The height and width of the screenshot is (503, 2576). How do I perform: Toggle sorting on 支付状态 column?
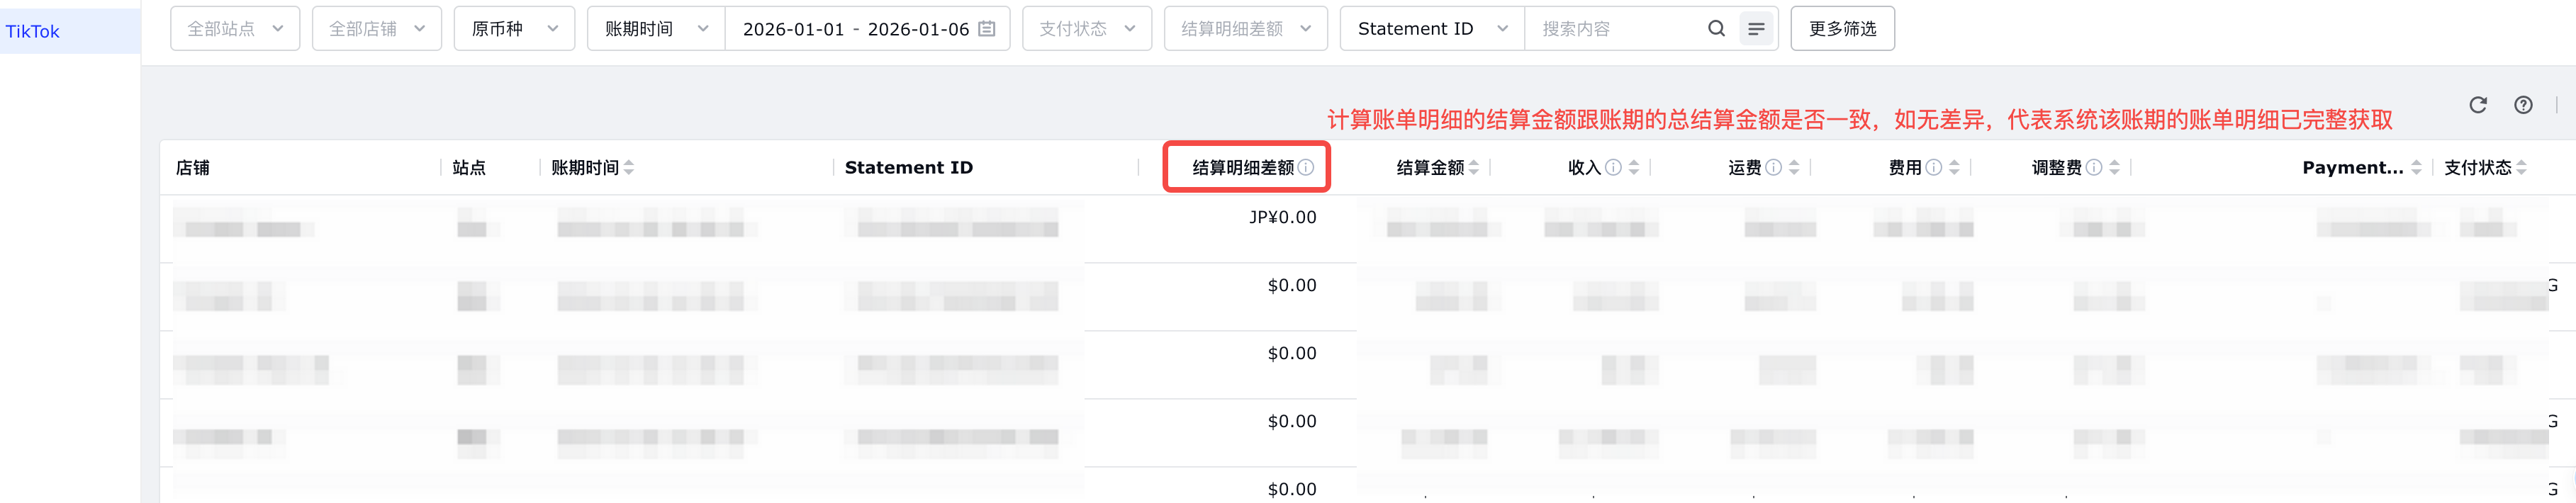pos(2521,168)
